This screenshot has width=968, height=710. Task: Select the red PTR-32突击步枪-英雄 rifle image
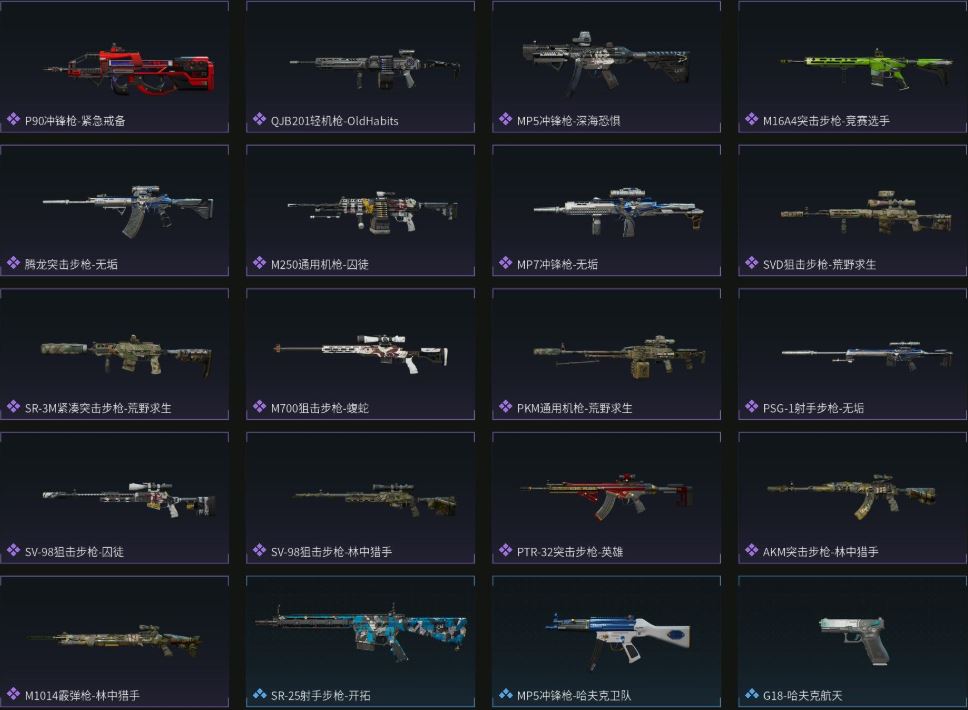pos(606,496)
